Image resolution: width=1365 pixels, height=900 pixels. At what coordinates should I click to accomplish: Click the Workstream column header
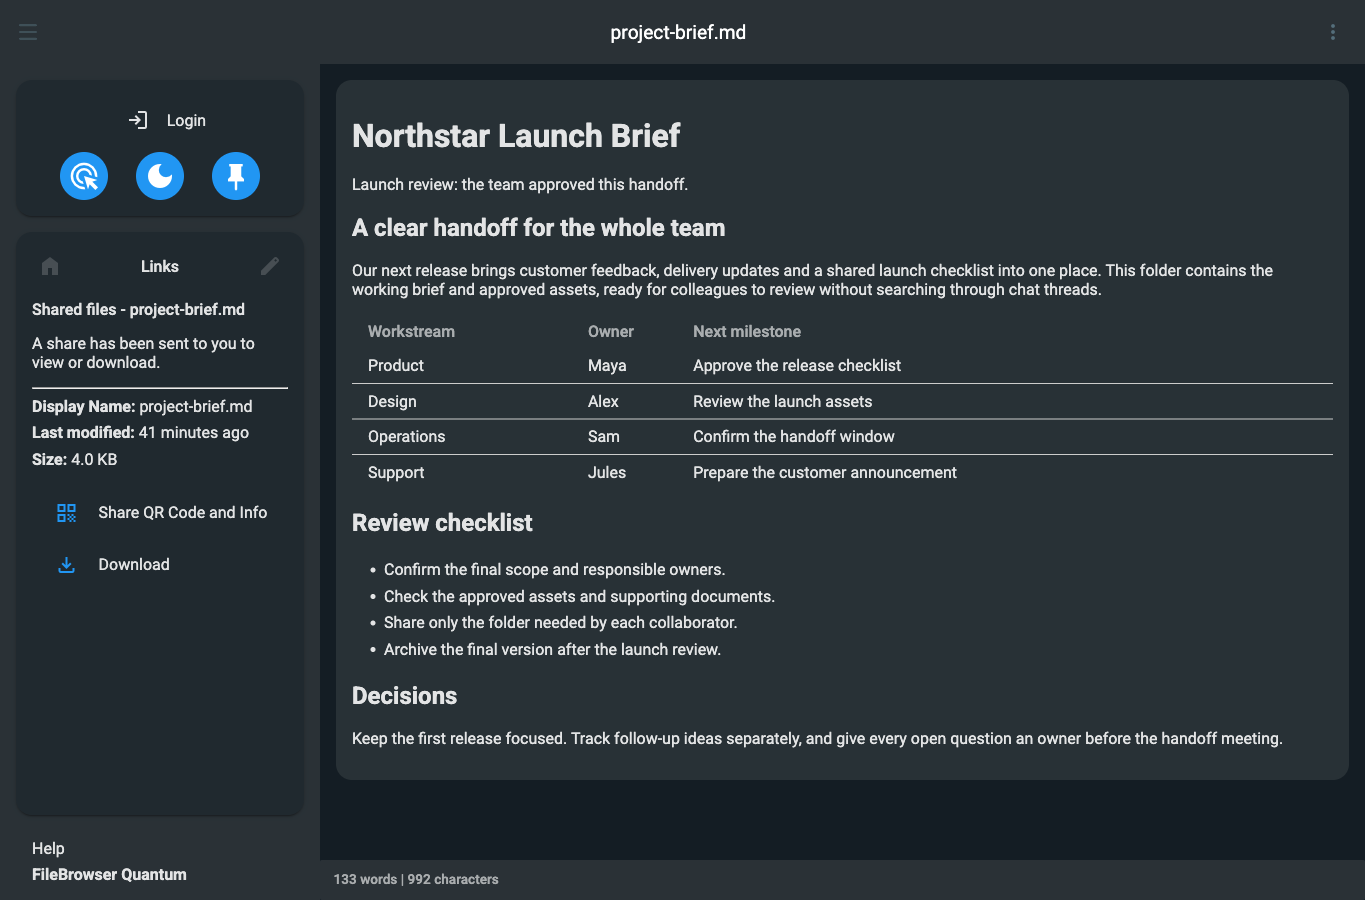[411, 331]
